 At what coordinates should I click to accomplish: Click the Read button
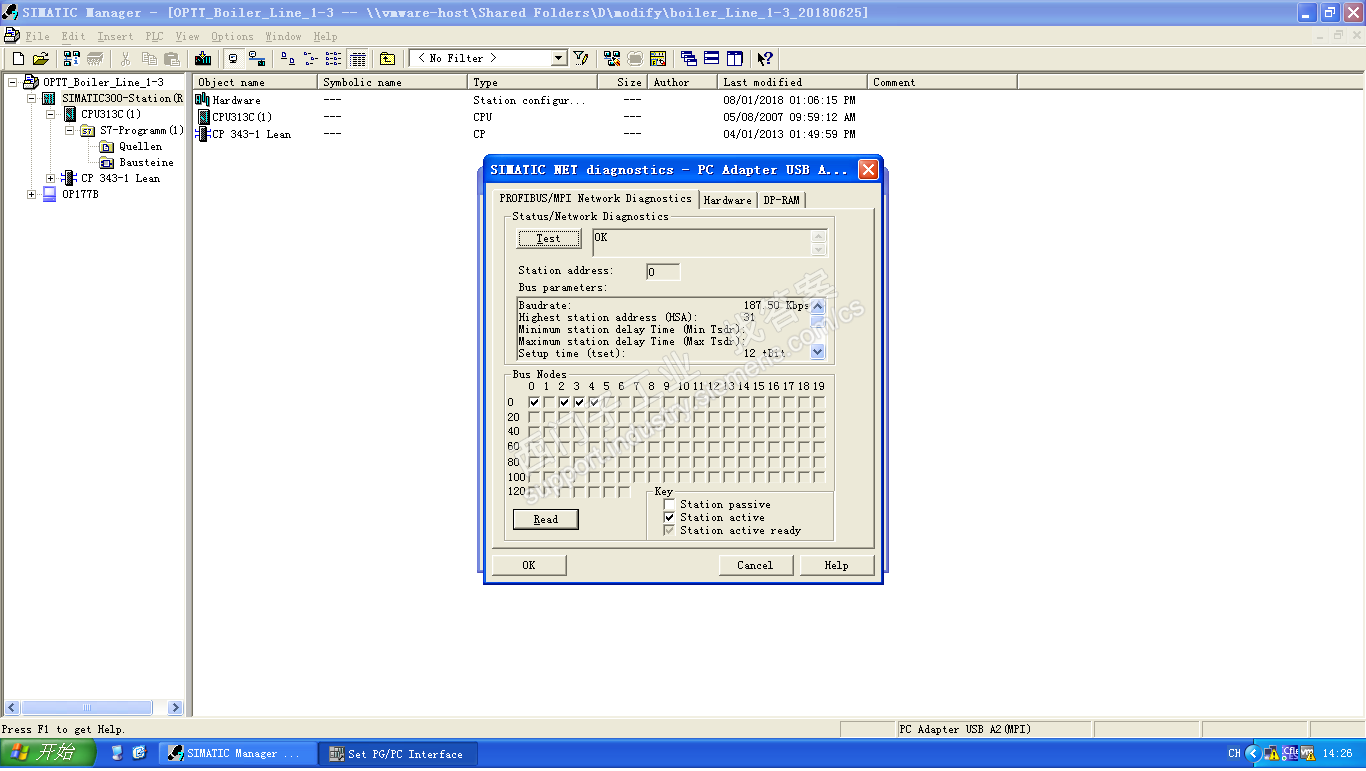tap(546, 519)
